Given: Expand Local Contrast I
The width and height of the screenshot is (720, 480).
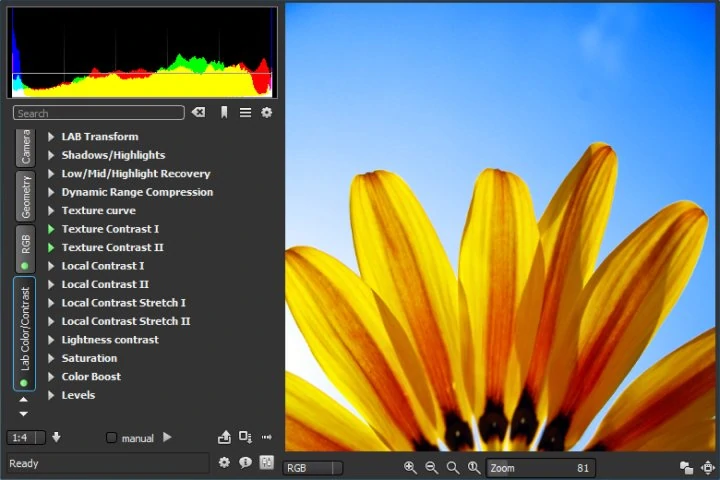Looking at the screenshot, I should 51,266.
